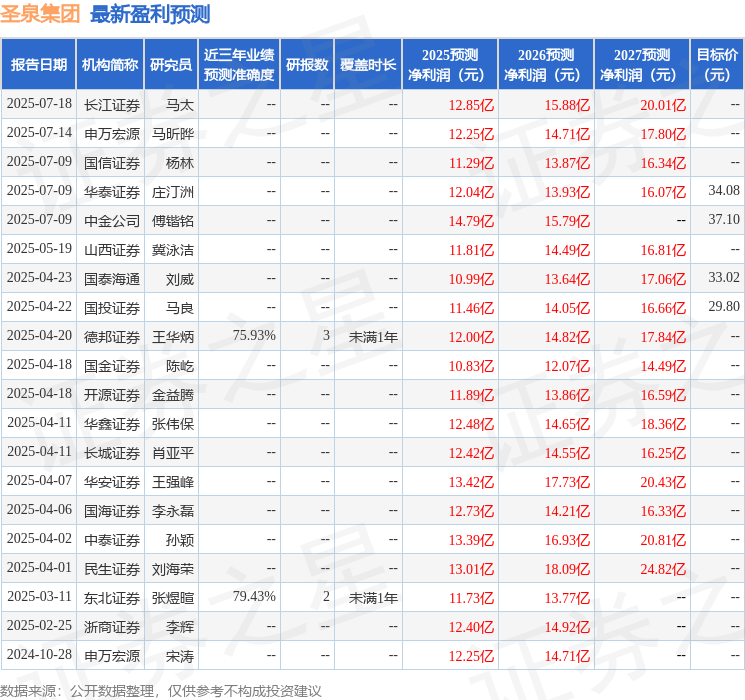Select the 12.85亿 profit value
The height and width of the screenshot is (700, 745).
(471, 105)
